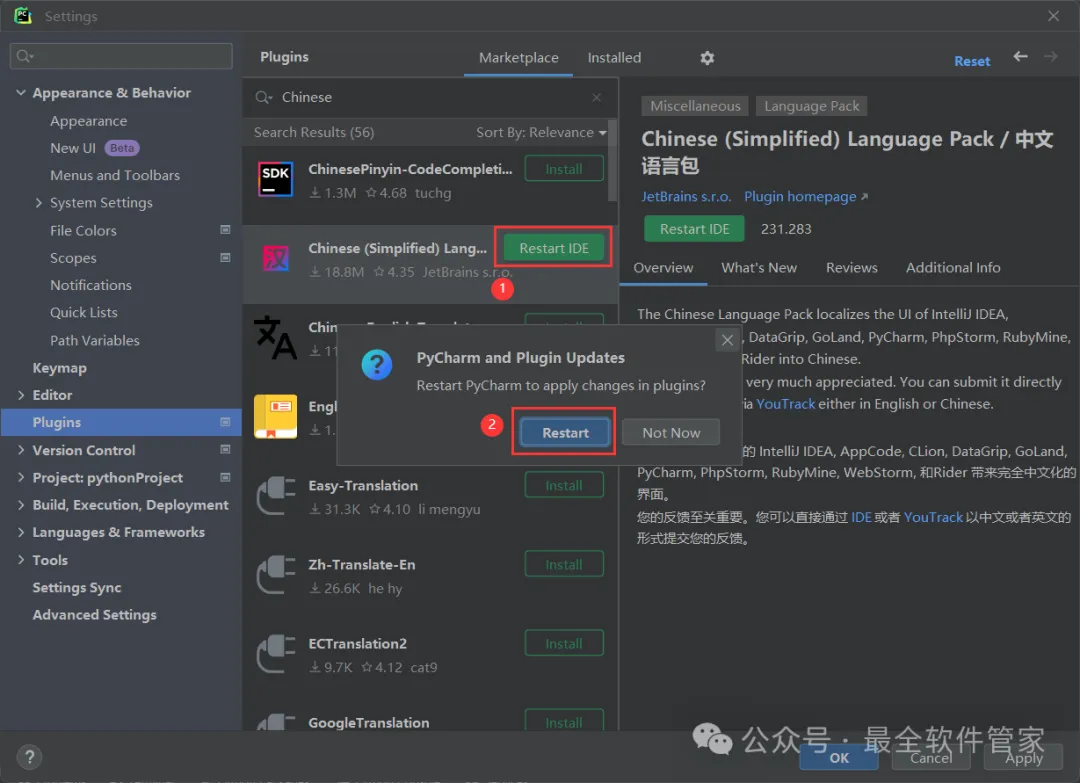Click the Easy-Translation plug icon

tap(276, 496)
